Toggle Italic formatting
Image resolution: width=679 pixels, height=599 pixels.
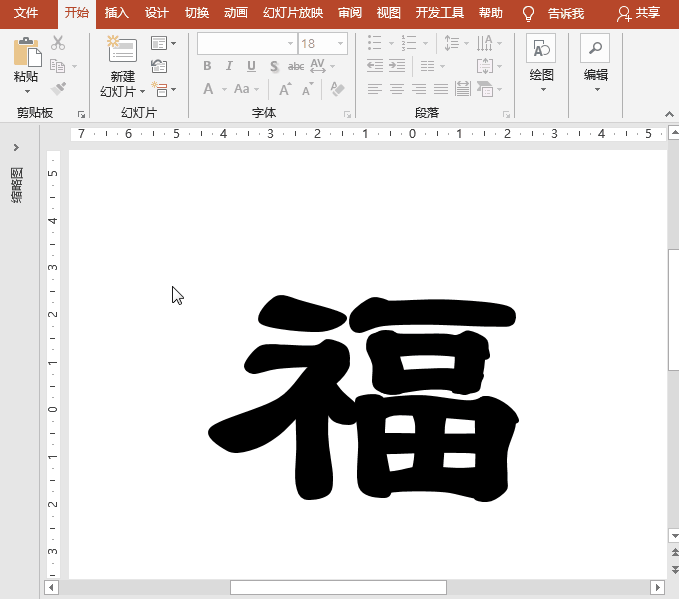(229, 66)
